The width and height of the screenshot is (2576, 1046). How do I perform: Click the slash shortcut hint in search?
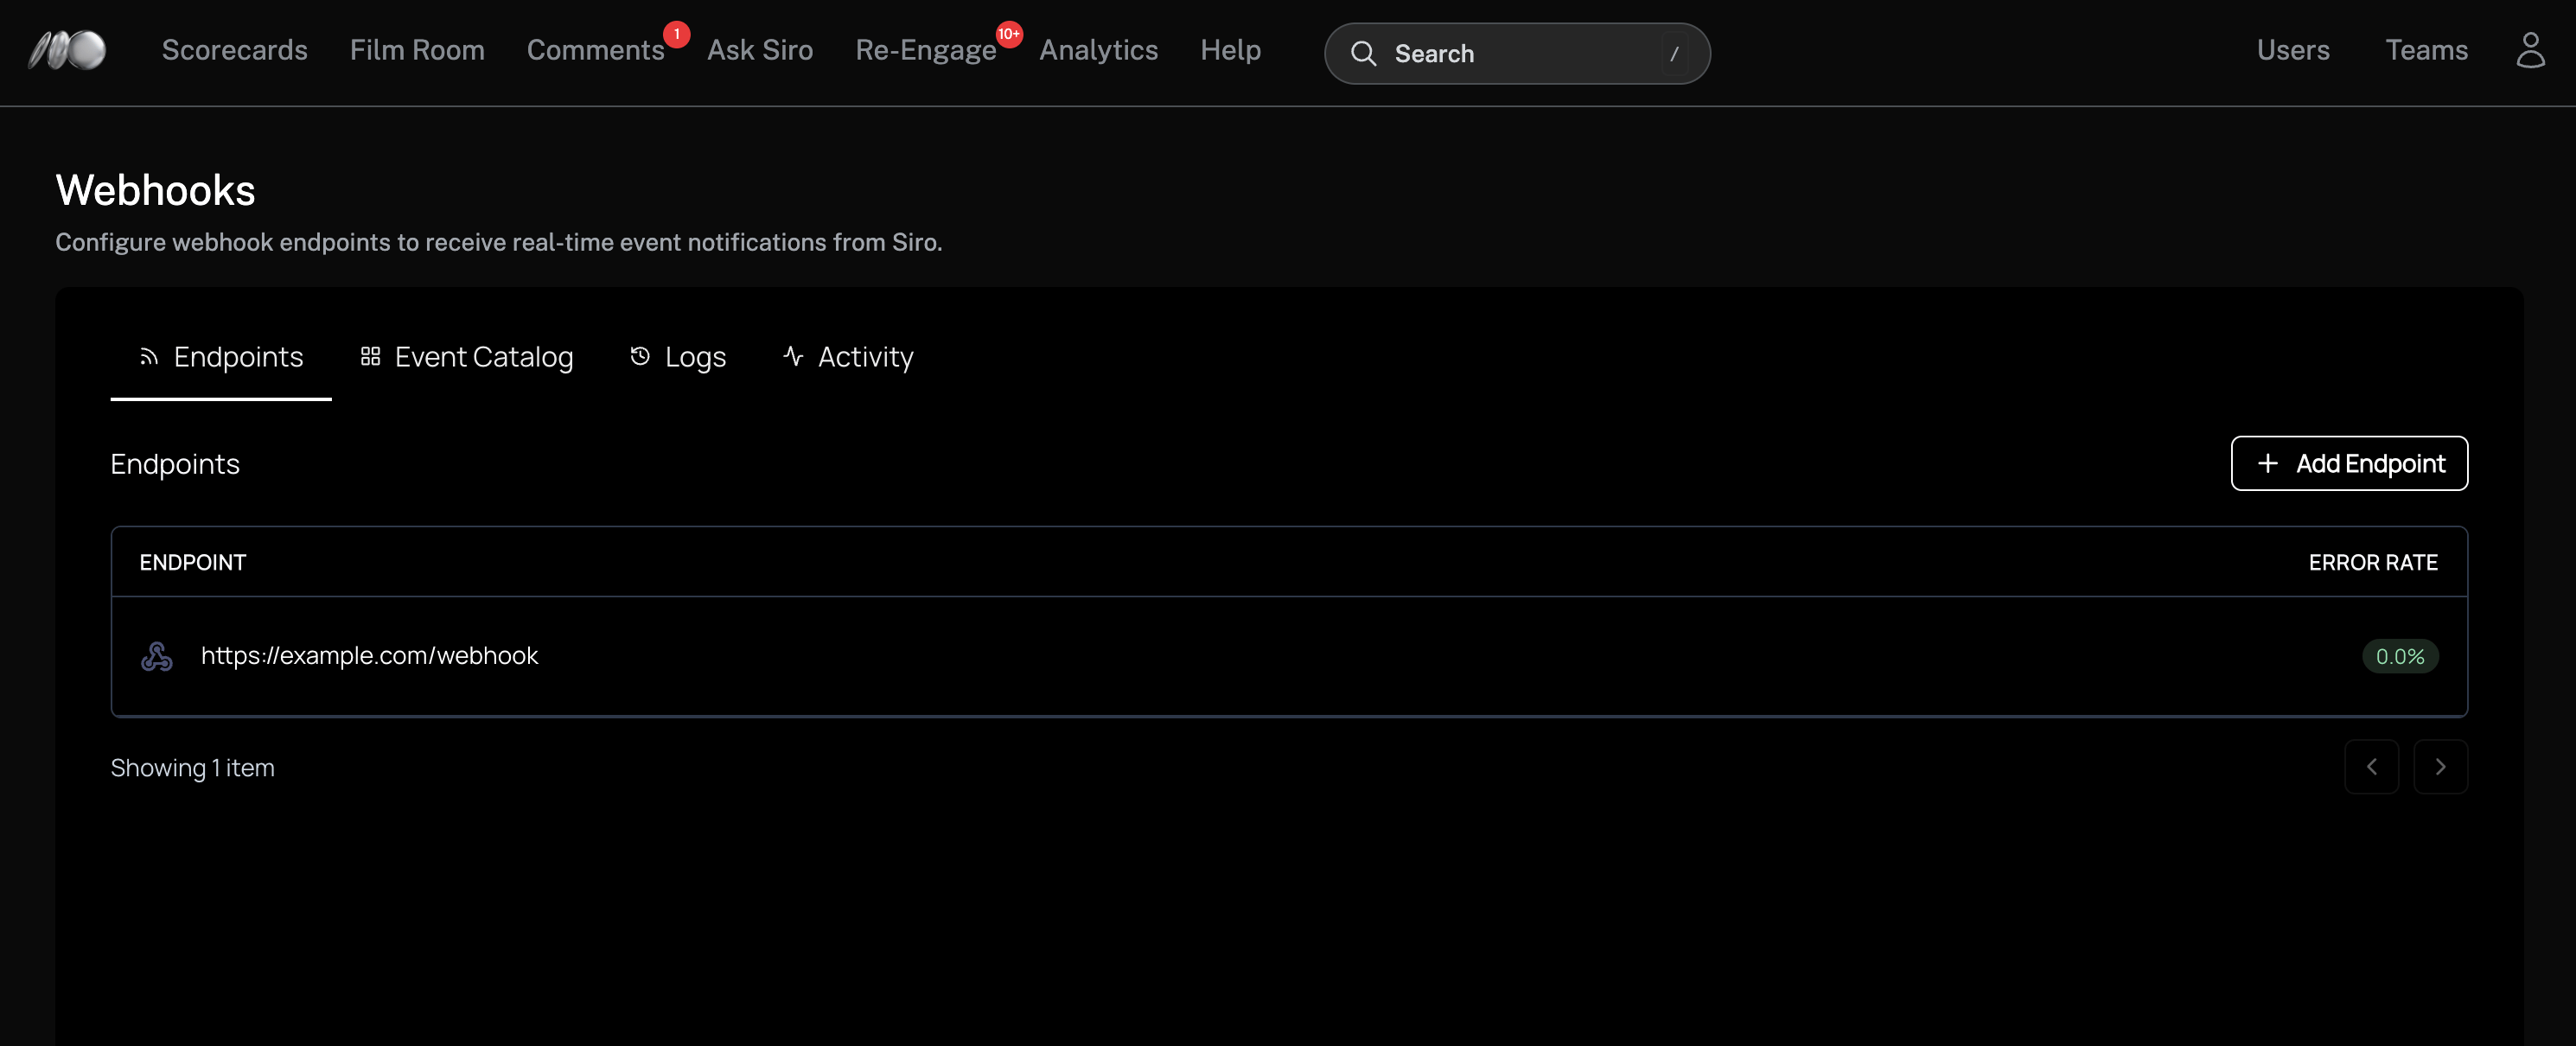pyautogui.click(x=1674, y=54)
